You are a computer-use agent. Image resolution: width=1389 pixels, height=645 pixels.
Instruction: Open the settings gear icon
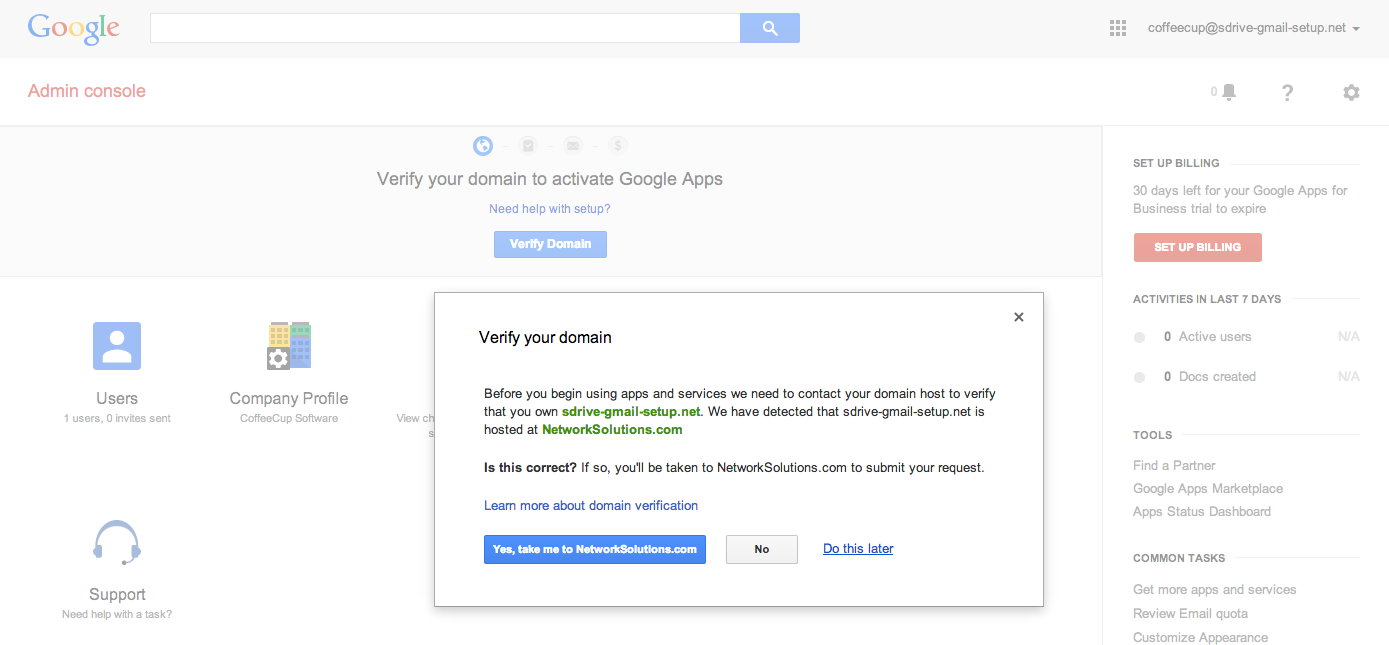coord(1351,92)
